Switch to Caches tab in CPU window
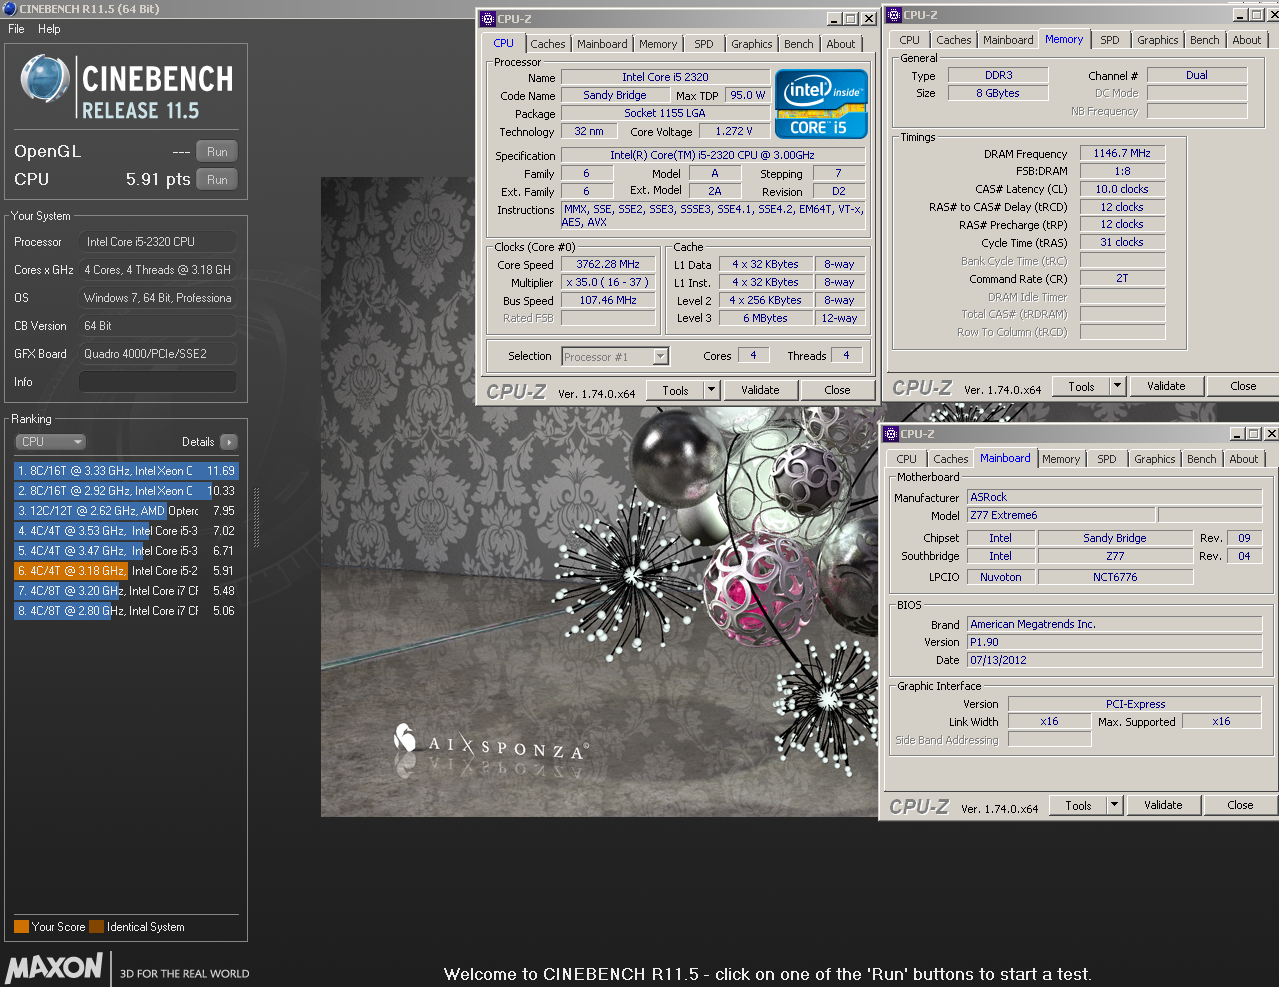 [x=547, y=44]
